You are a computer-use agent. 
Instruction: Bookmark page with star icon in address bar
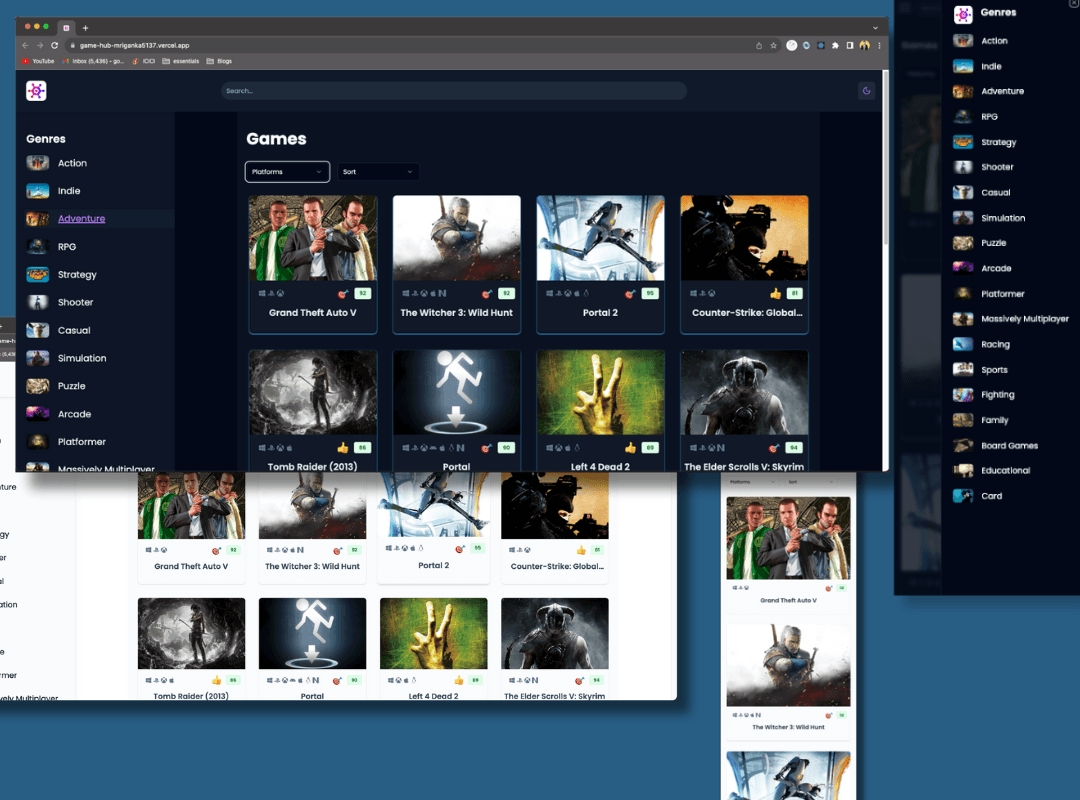click(773, 45)
